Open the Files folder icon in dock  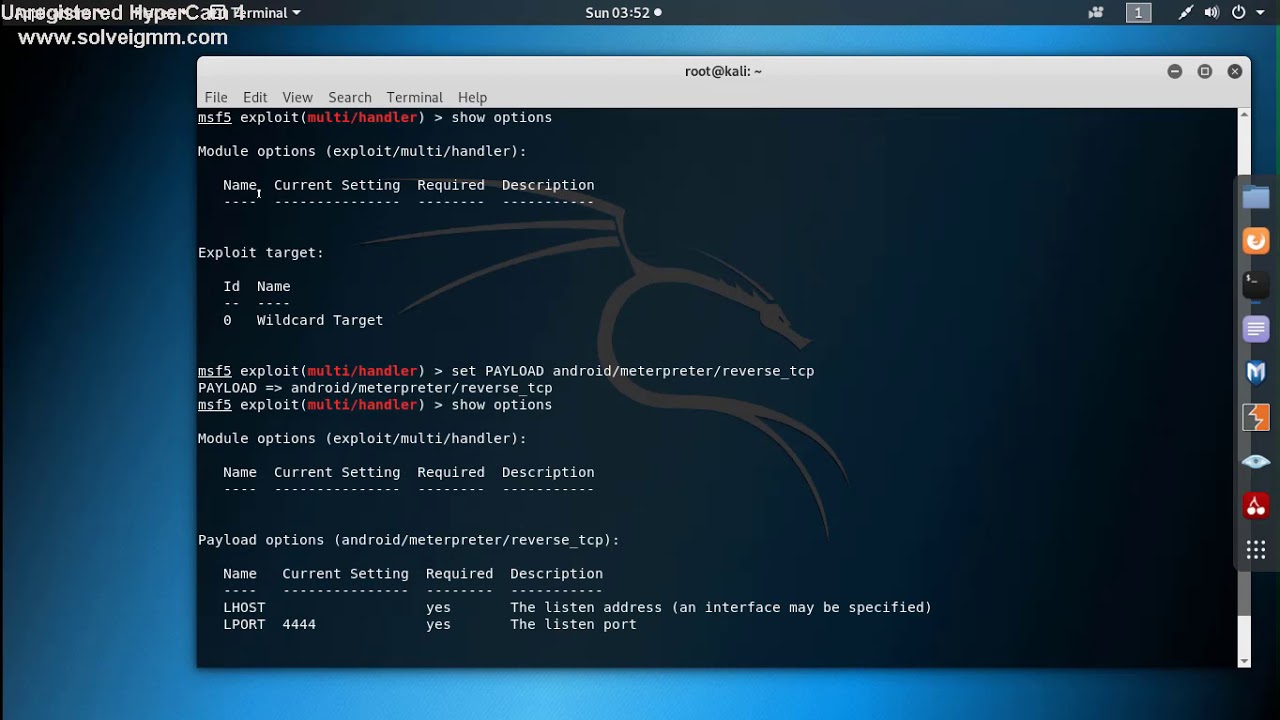[x=1256, y=197]
